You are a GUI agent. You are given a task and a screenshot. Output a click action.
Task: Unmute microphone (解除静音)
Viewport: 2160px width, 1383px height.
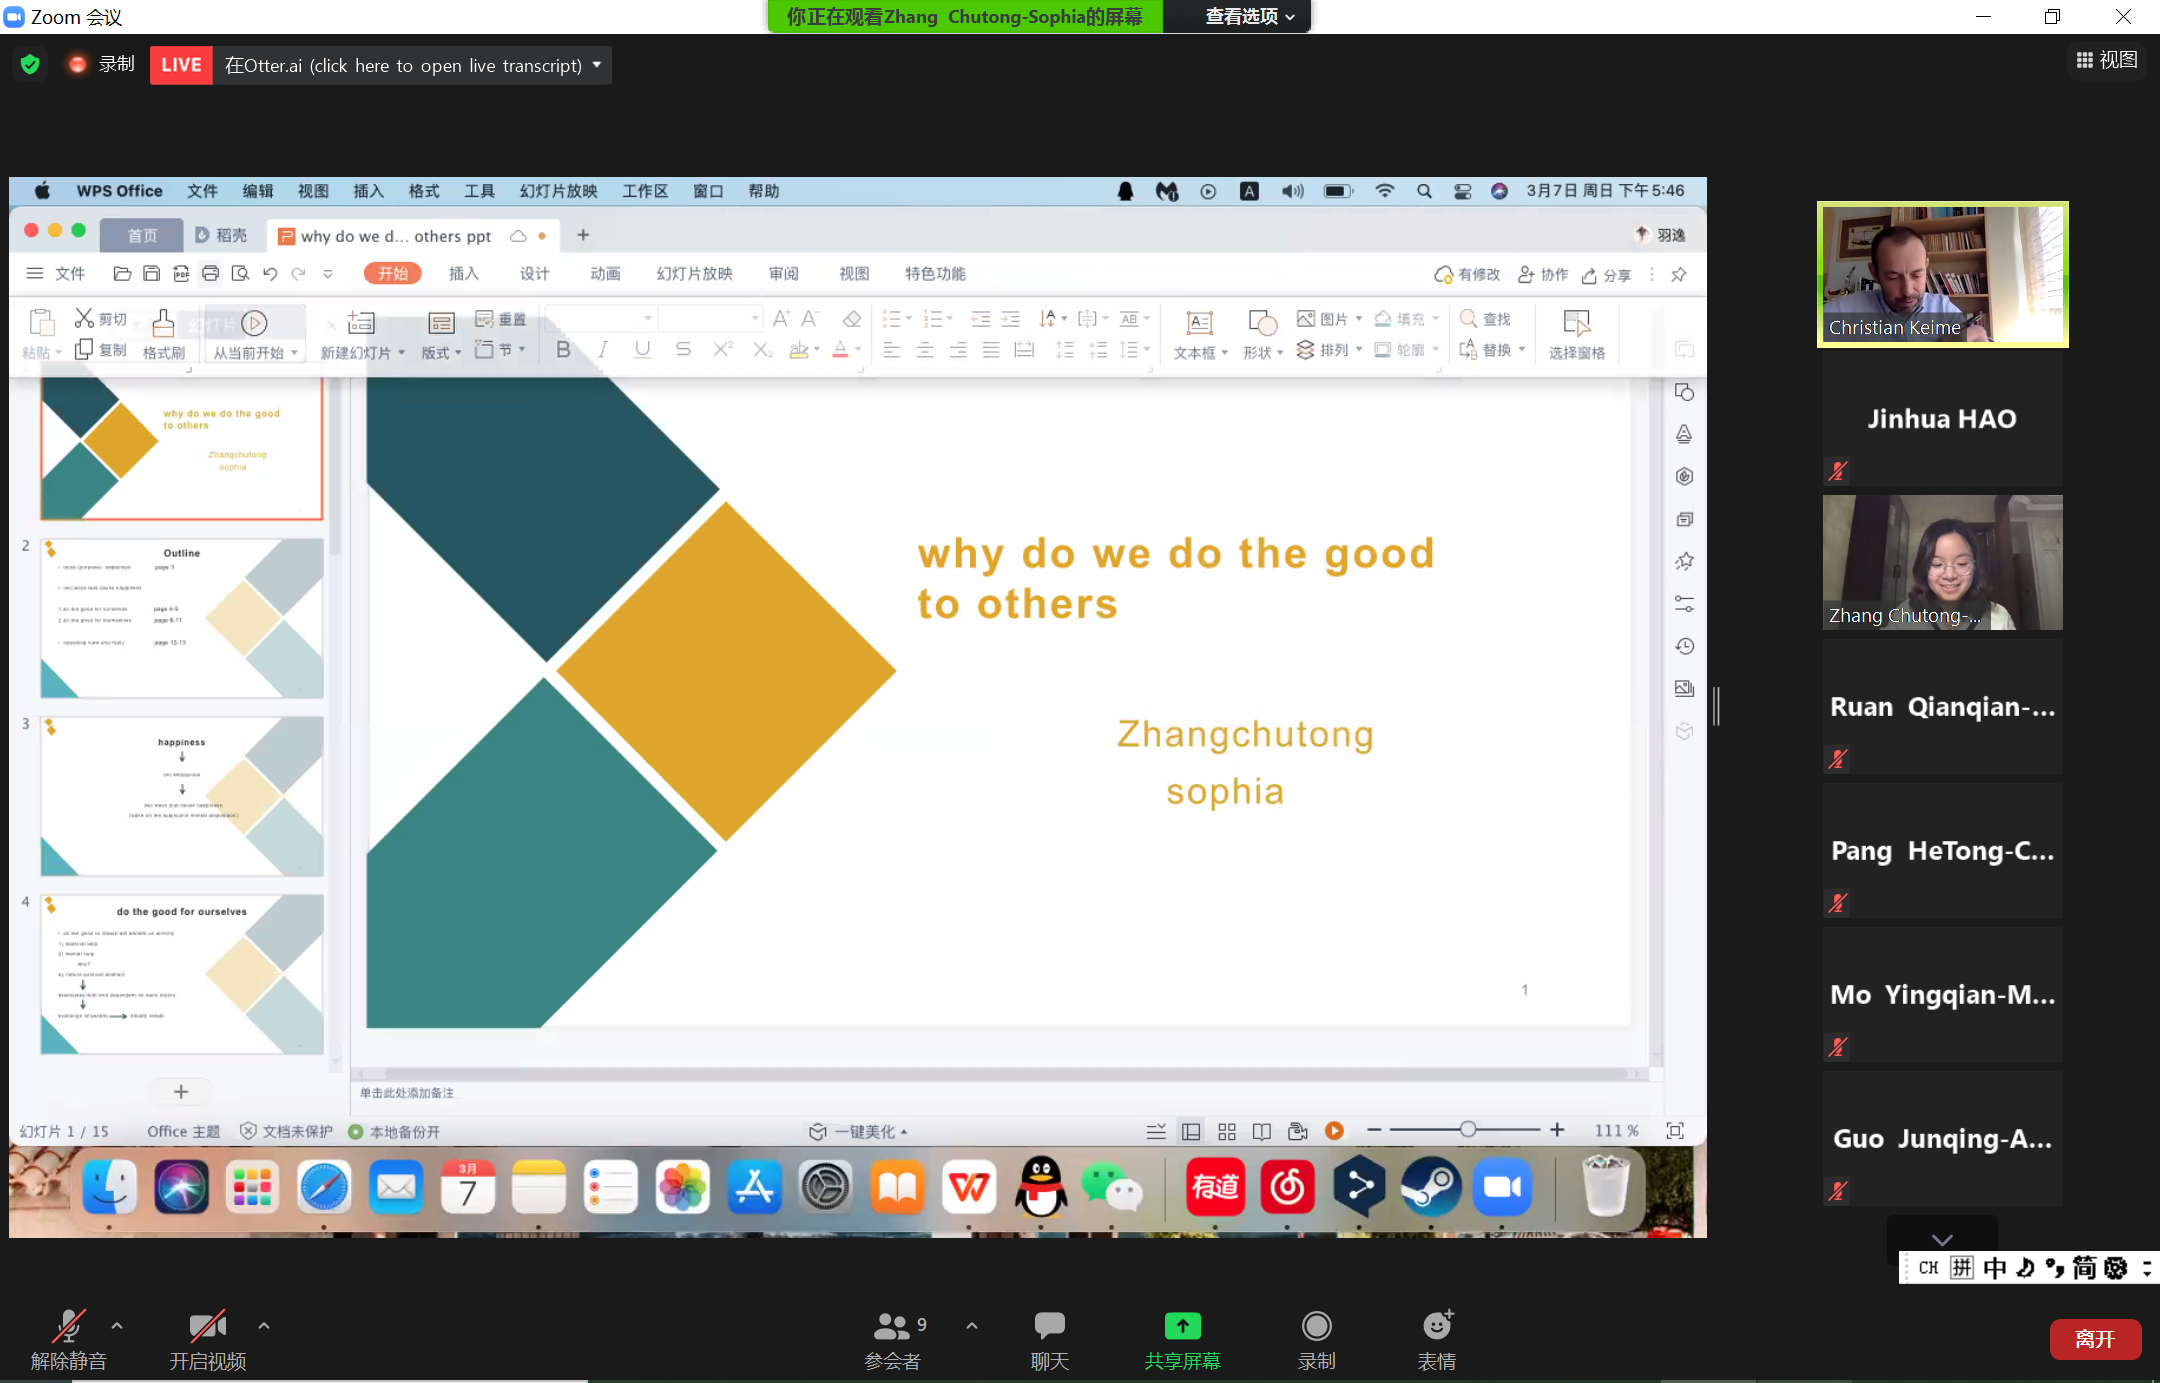(68, 1327)
